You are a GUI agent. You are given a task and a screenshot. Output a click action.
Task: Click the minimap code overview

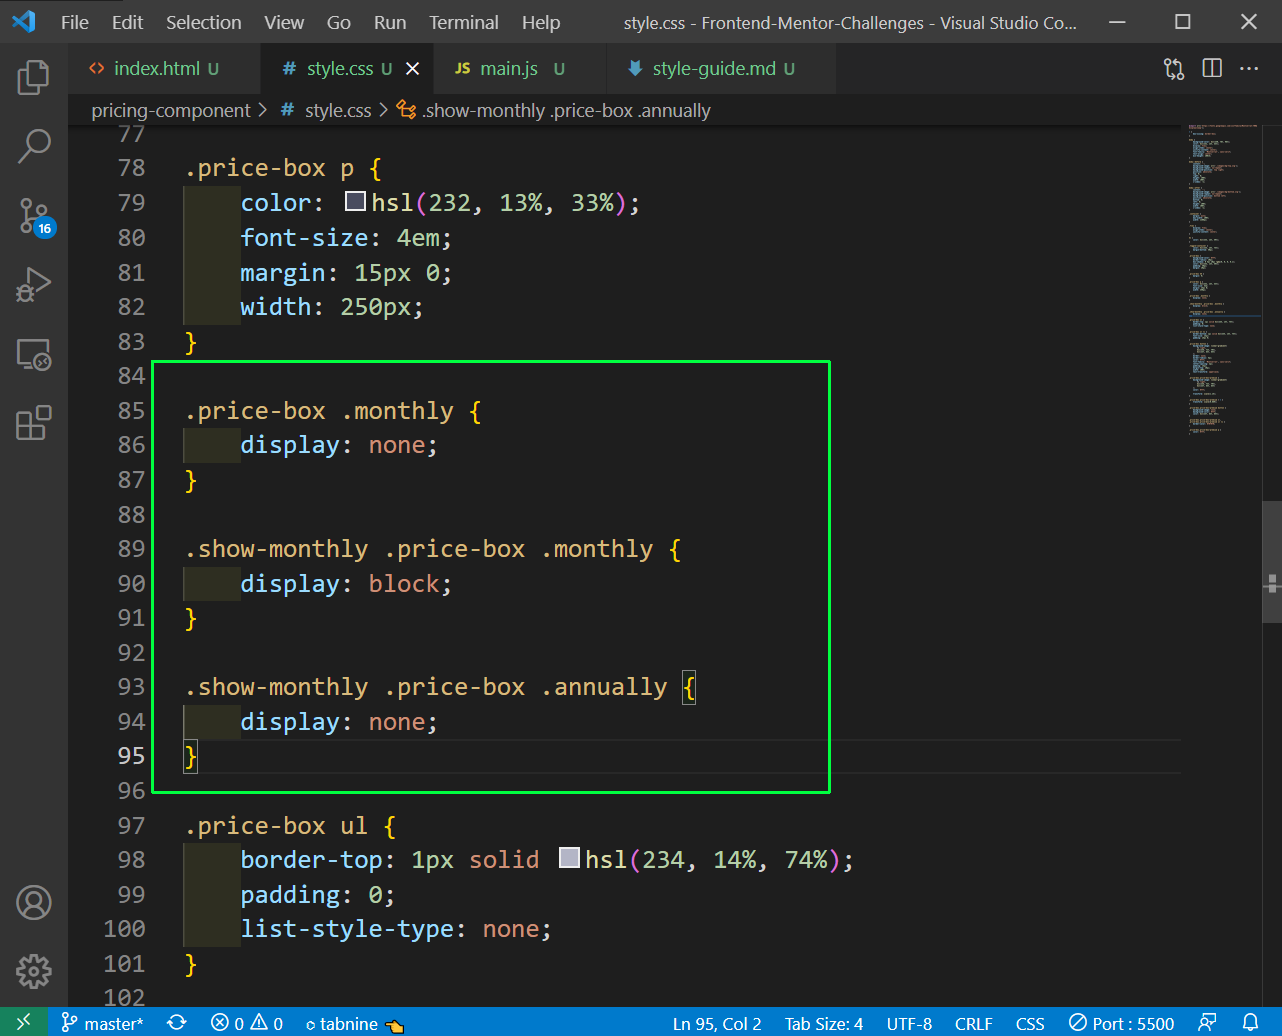point(1223,280)
